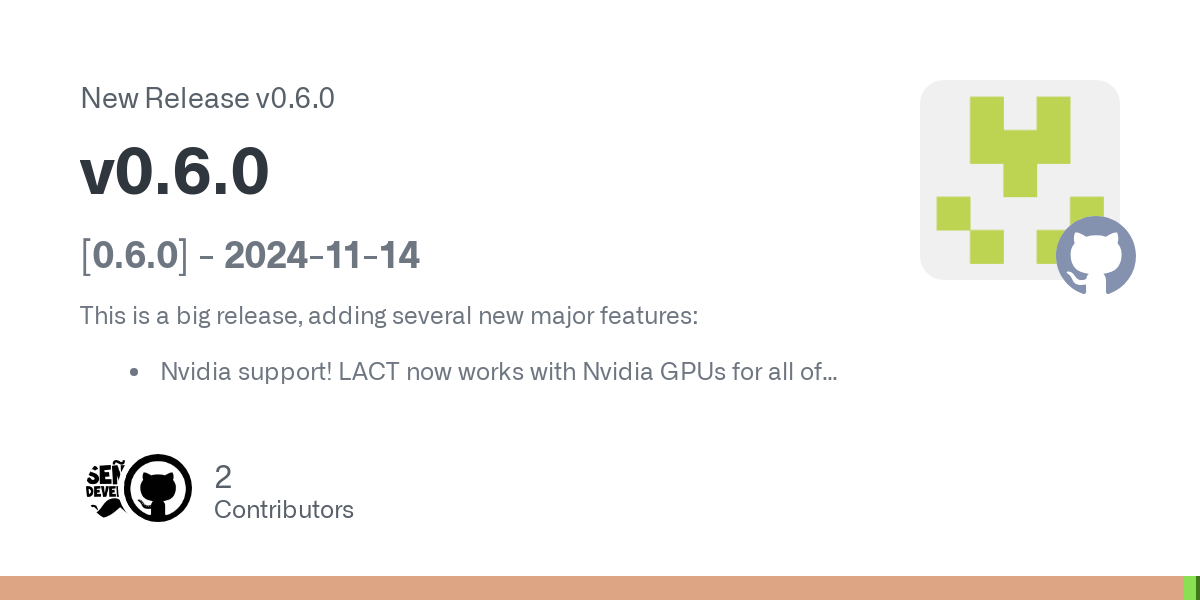This screenshot has width=1200, height=600.
Task: Click the "New Release v0.6.0" label
Action: [207, 98]
